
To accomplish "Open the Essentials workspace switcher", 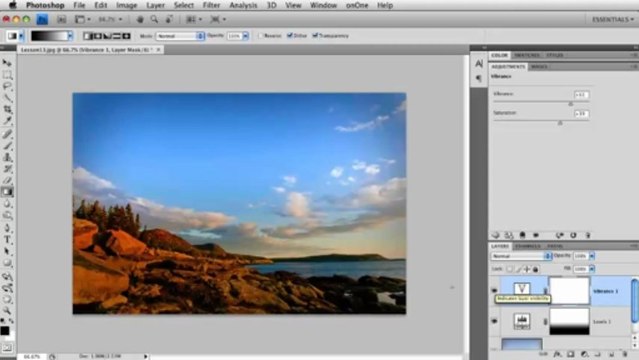I will pos(613,19).
